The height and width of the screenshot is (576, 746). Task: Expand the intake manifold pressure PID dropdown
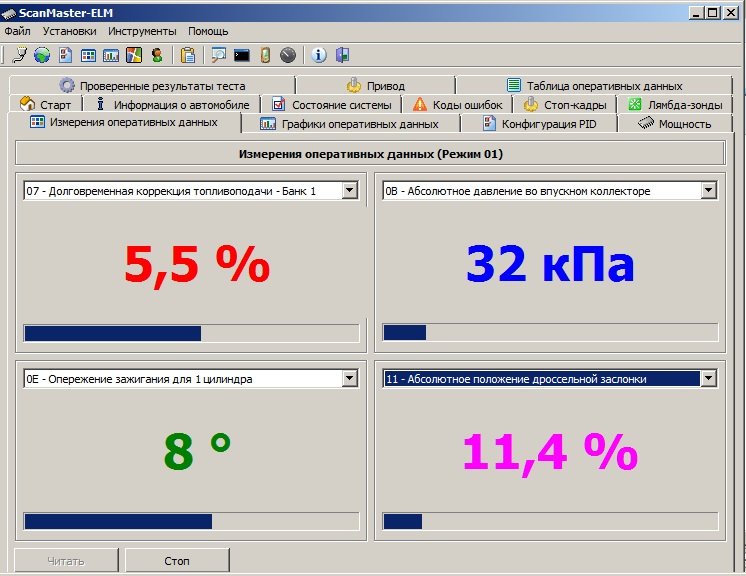[708, 190]
